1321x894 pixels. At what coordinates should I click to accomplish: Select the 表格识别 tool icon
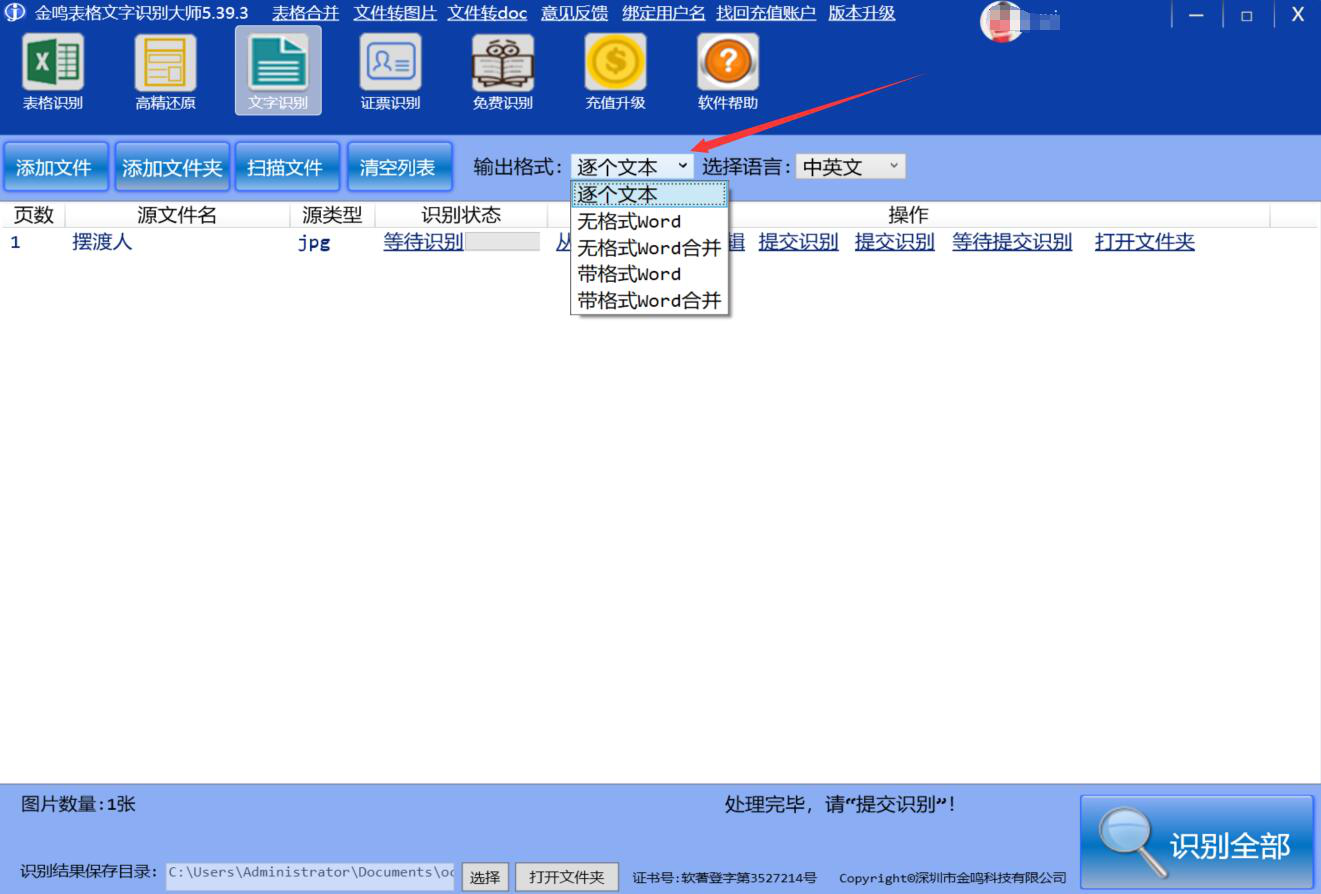(x=52, y=70)
